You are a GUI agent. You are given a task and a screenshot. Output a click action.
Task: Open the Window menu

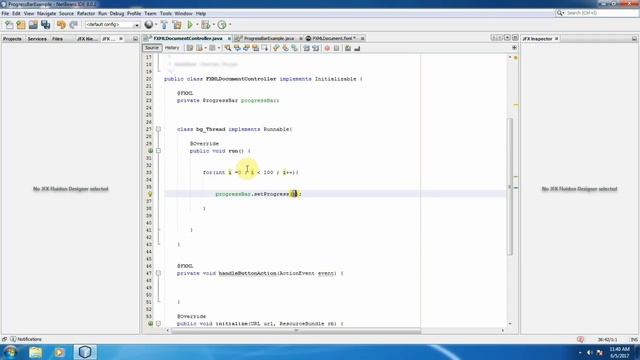coord(183,13)
